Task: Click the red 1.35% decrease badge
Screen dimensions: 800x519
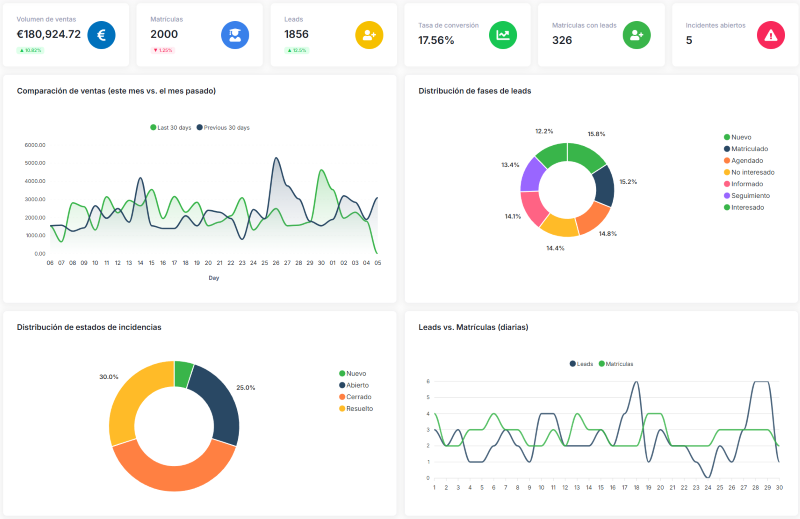Action: coord(162,50)
